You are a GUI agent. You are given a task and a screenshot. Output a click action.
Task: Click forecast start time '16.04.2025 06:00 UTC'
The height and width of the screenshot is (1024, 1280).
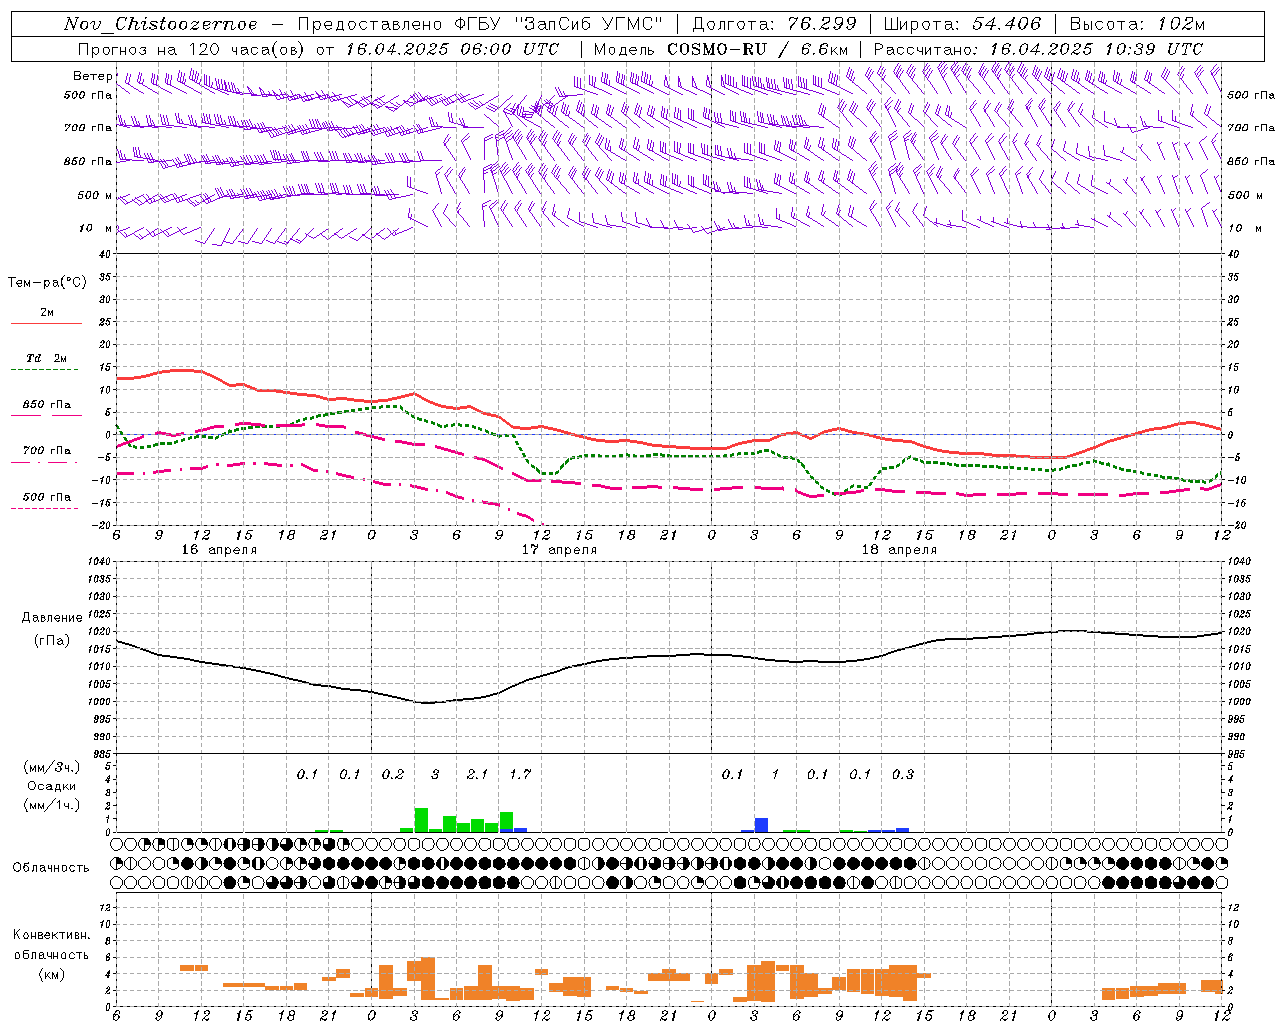(452, 48)
